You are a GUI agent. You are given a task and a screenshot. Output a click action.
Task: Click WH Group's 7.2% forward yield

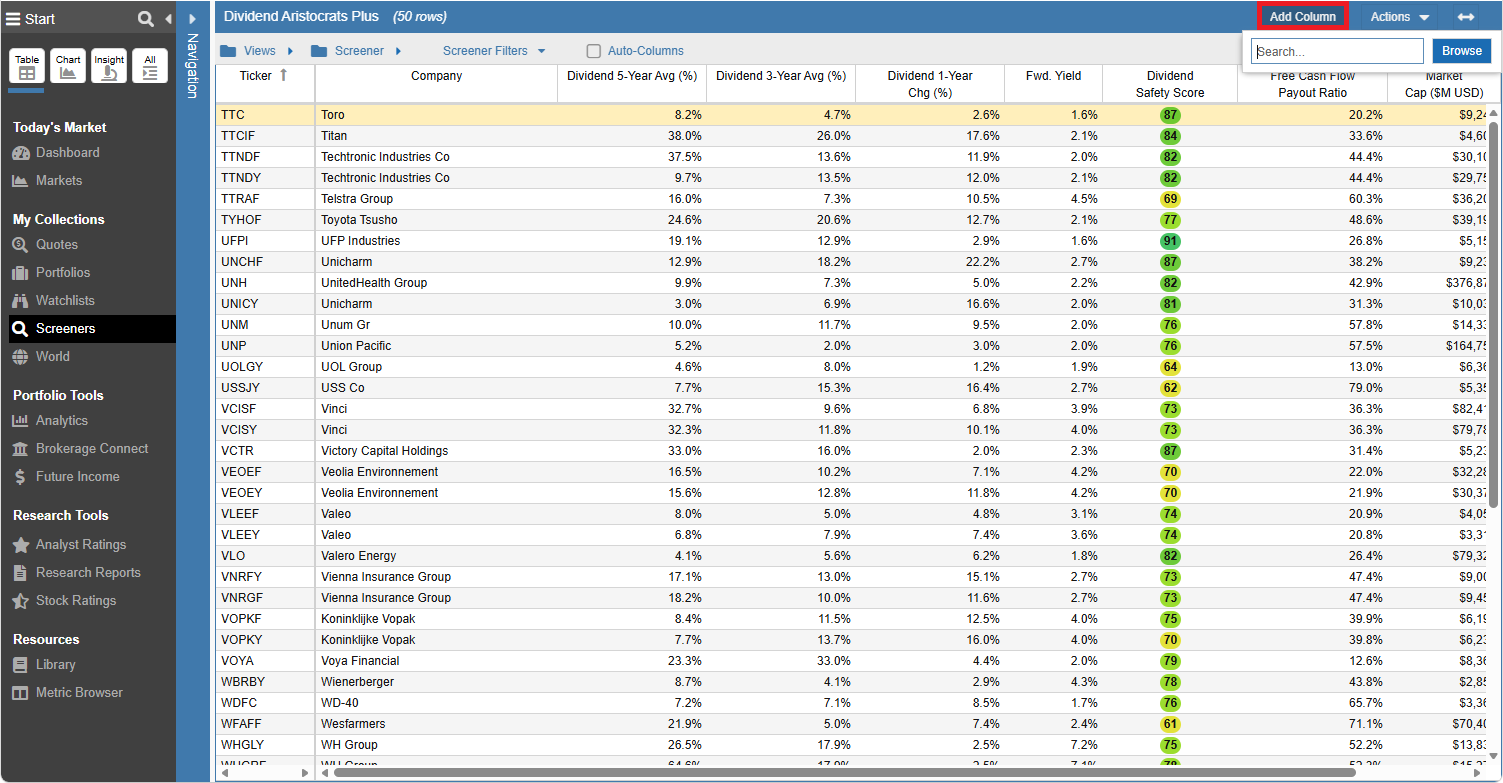1053,745
